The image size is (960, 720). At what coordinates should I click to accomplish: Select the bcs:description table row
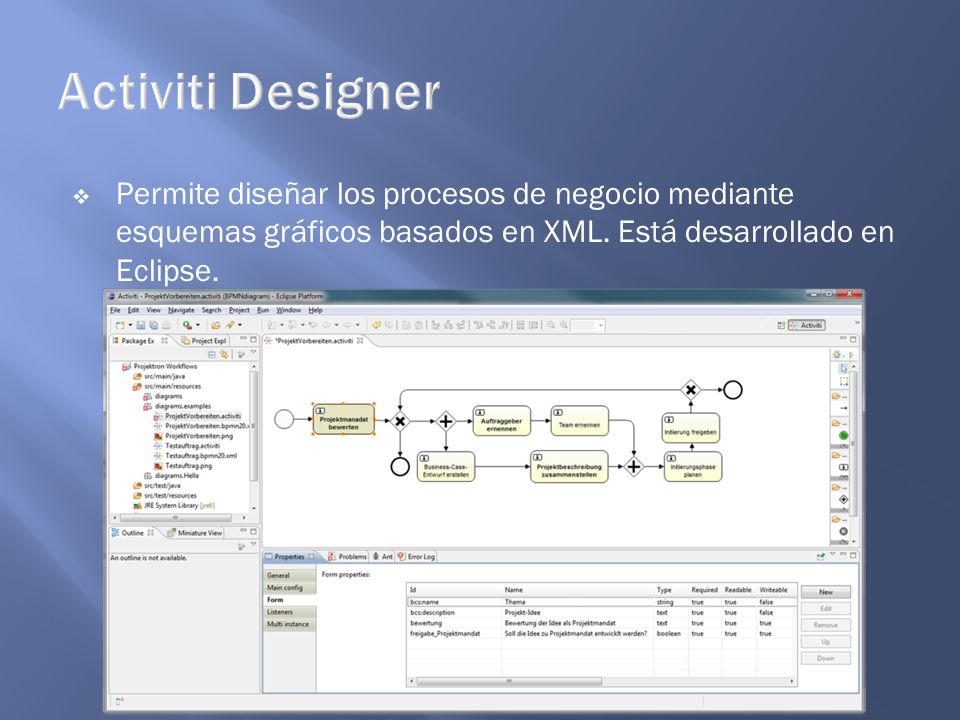601,612
